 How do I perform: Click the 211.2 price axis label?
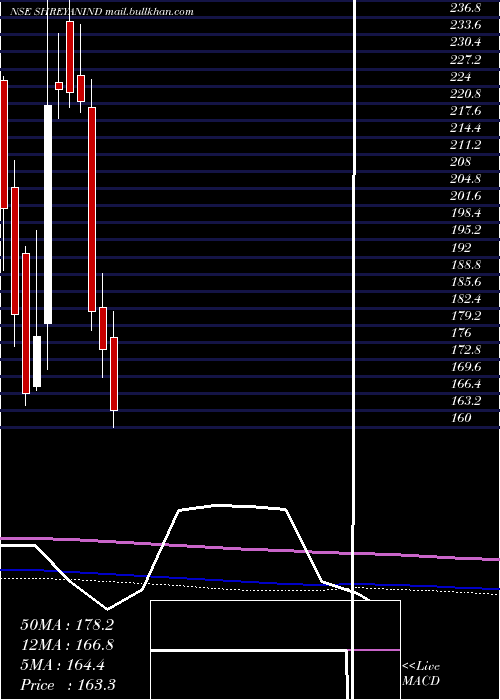point(465,145)
